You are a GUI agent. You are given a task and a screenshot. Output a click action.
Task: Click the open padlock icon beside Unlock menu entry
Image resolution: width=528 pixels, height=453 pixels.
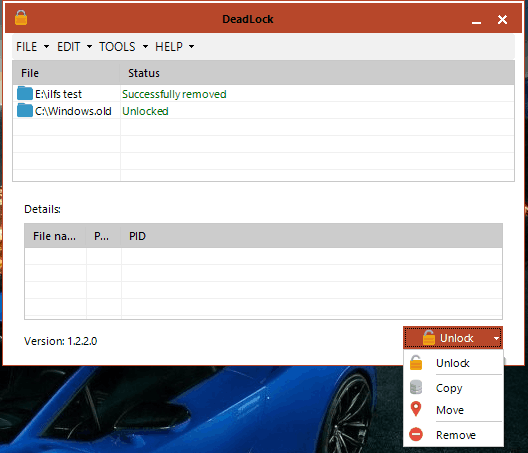click(416, 363)
